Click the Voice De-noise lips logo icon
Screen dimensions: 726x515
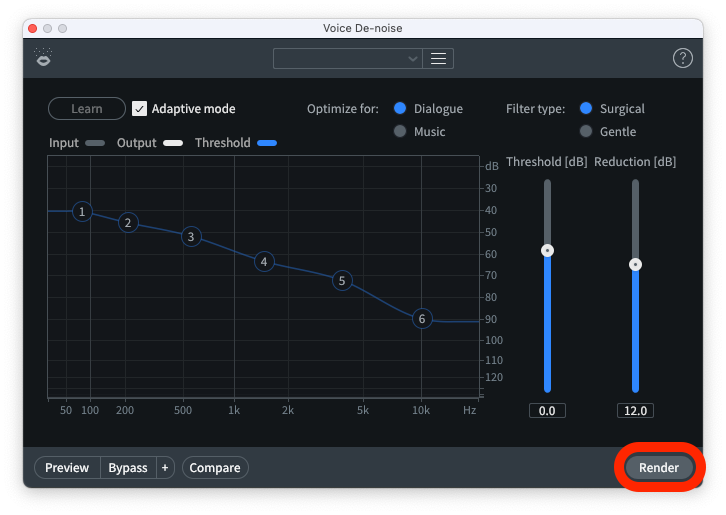[43, 58]
